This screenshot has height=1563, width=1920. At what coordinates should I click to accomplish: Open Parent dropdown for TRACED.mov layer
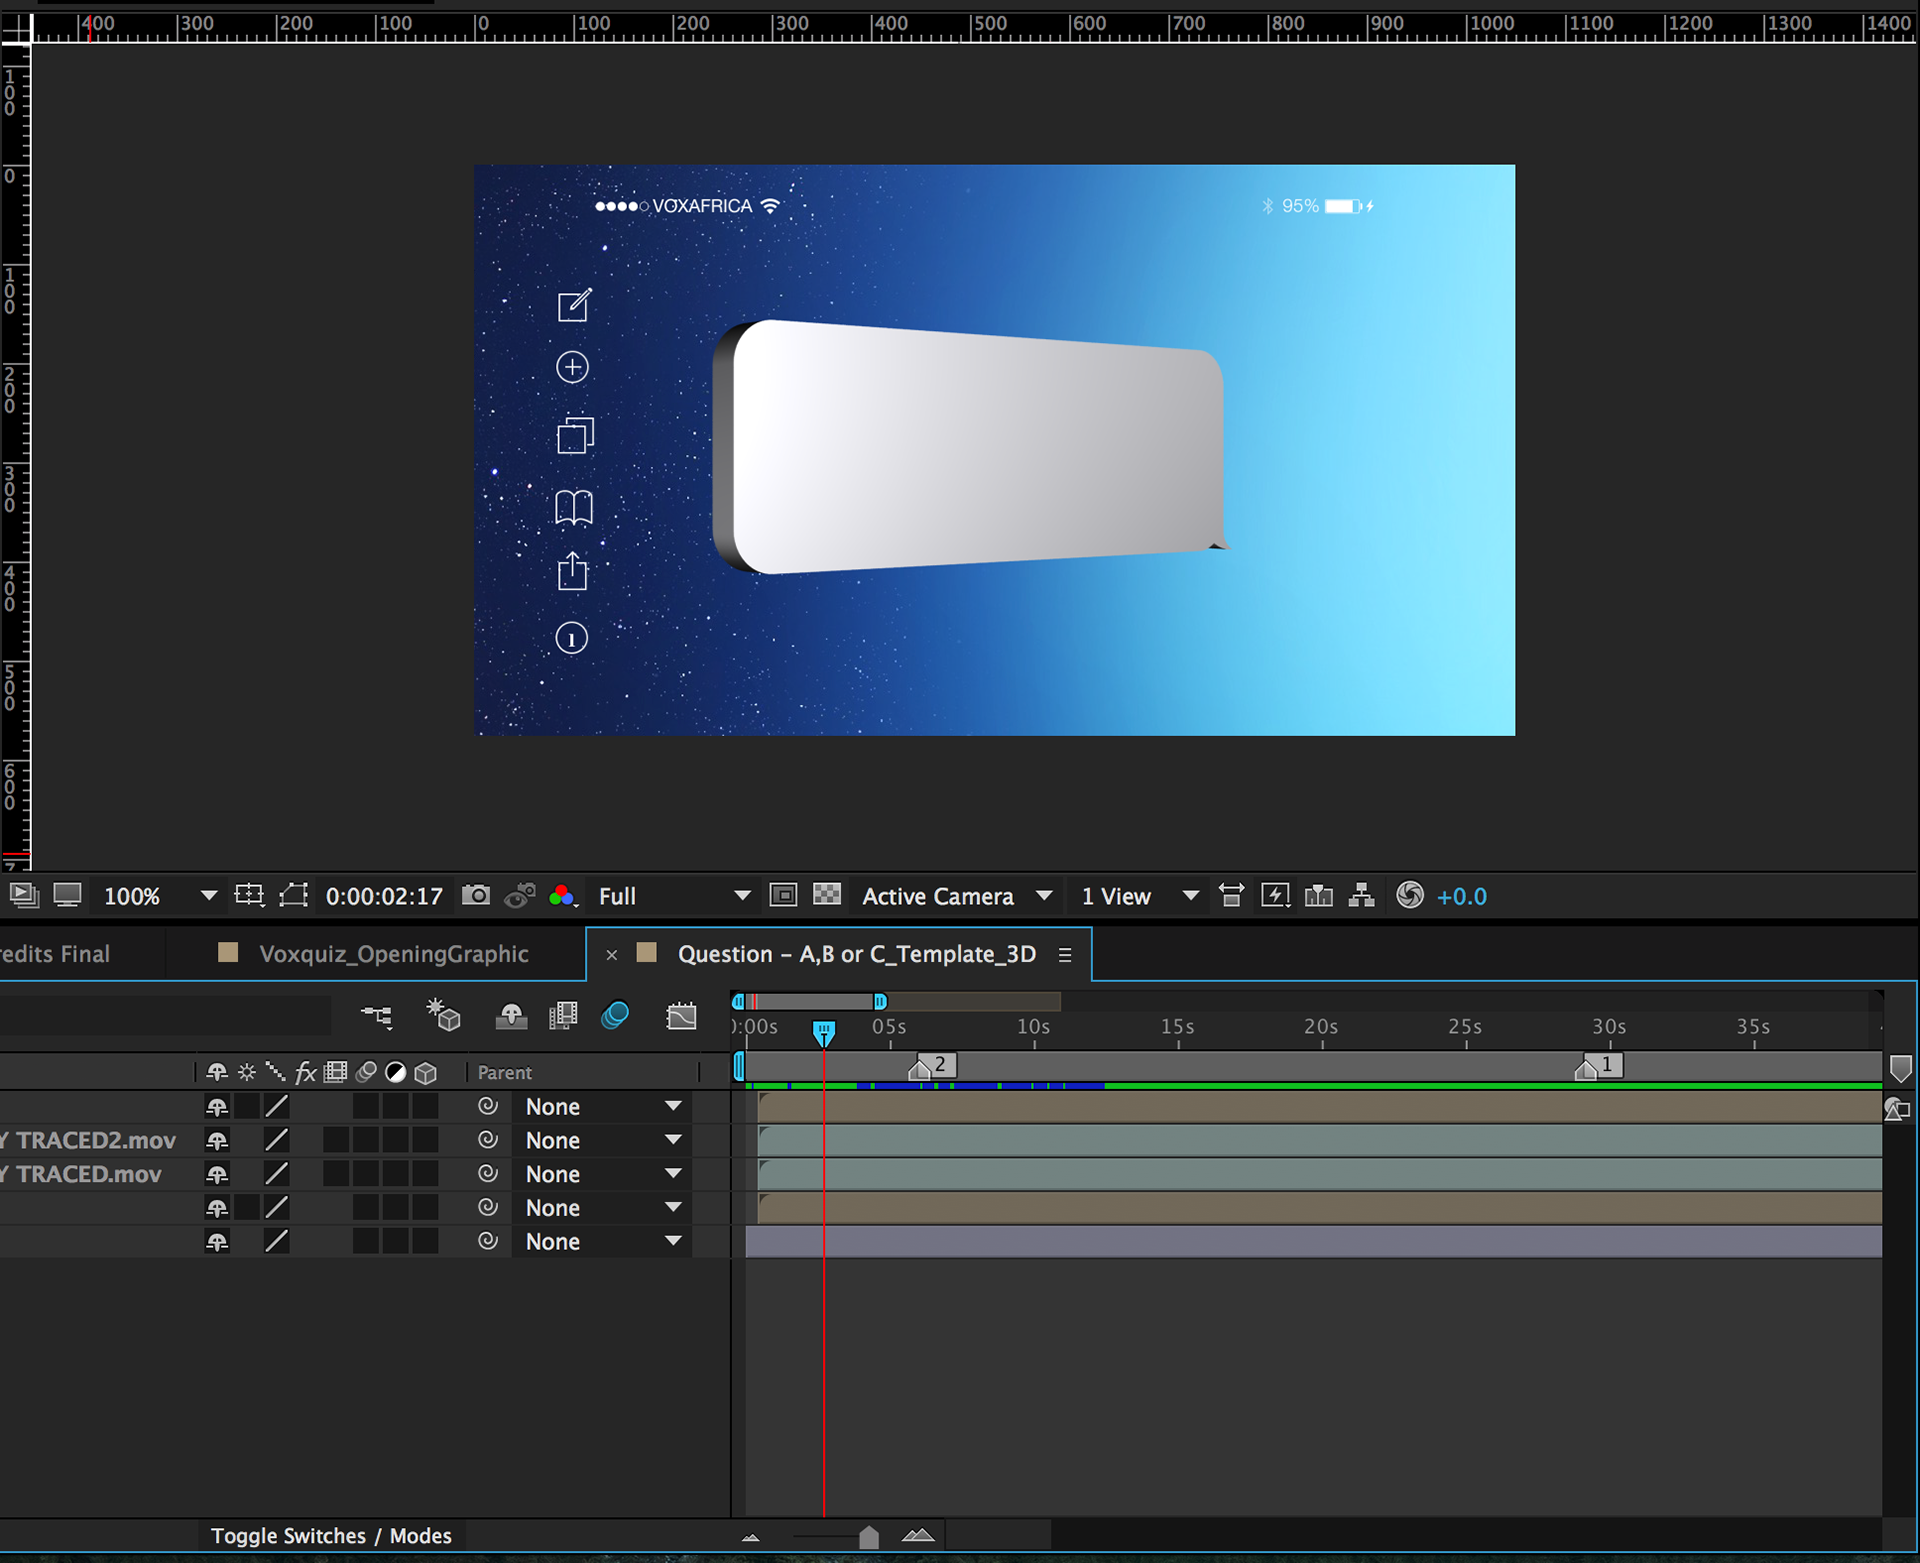(x=602, y=1174)
